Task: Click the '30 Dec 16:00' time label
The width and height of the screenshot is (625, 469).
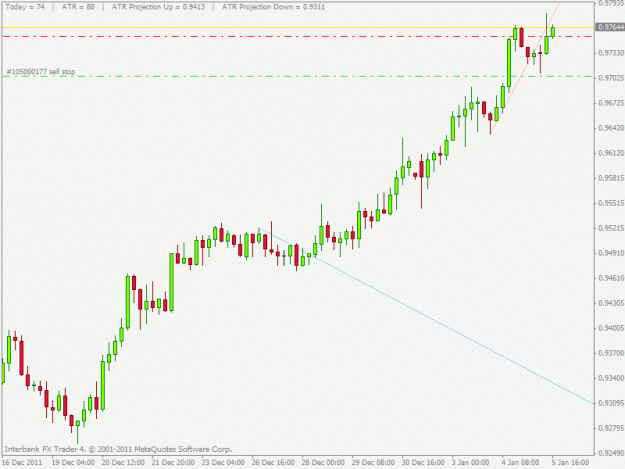Action: [x=423, y=462]
